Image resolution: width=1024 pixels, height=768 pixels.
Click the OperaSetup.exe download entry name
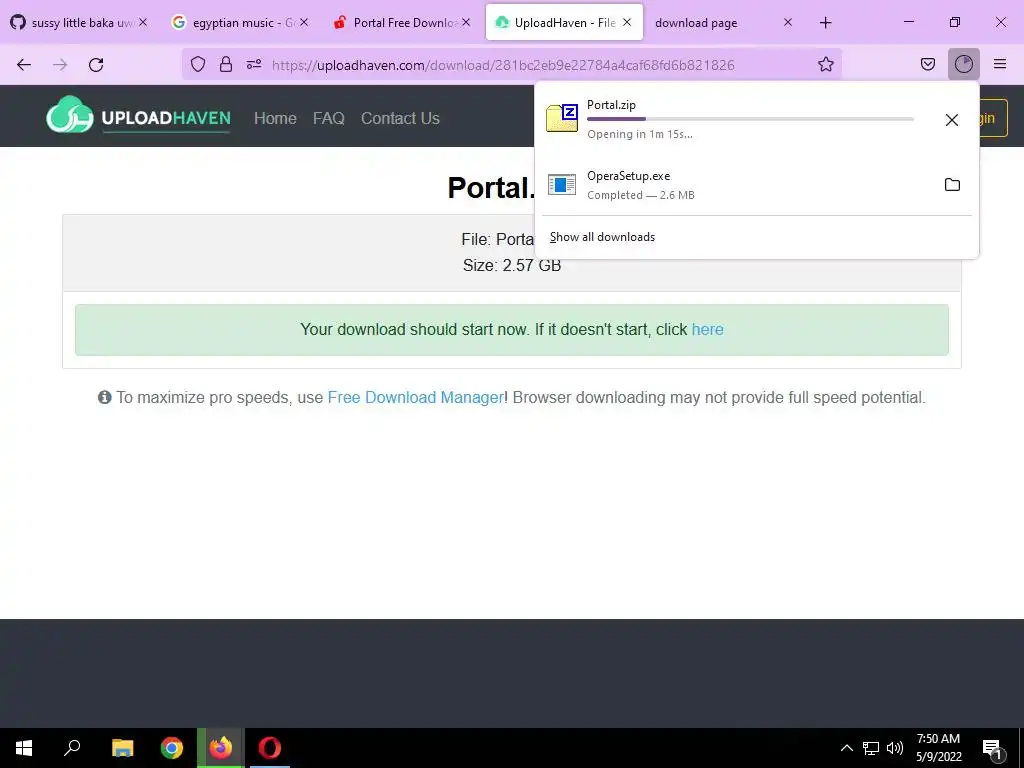point(628,176)
